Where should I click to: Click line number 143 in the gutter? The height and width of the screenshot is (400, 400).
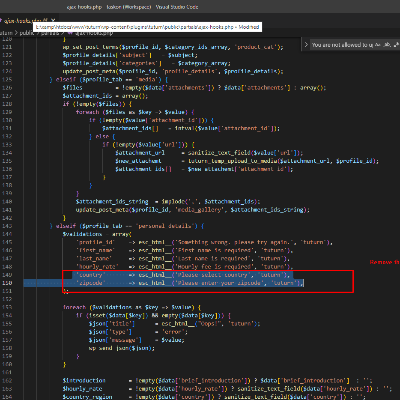(x=7, y=226)
